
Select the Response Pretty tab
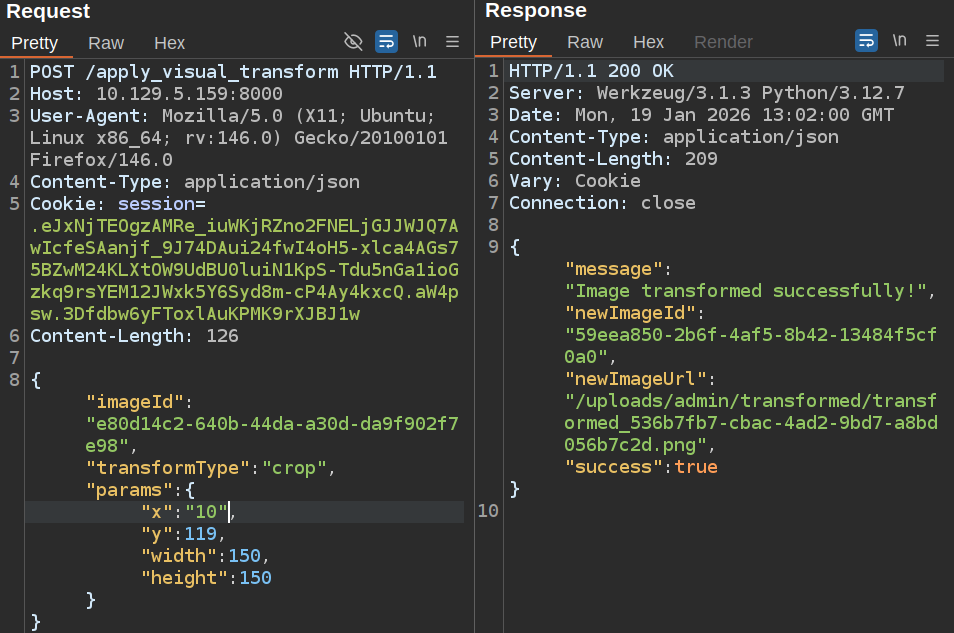point(514,42)
